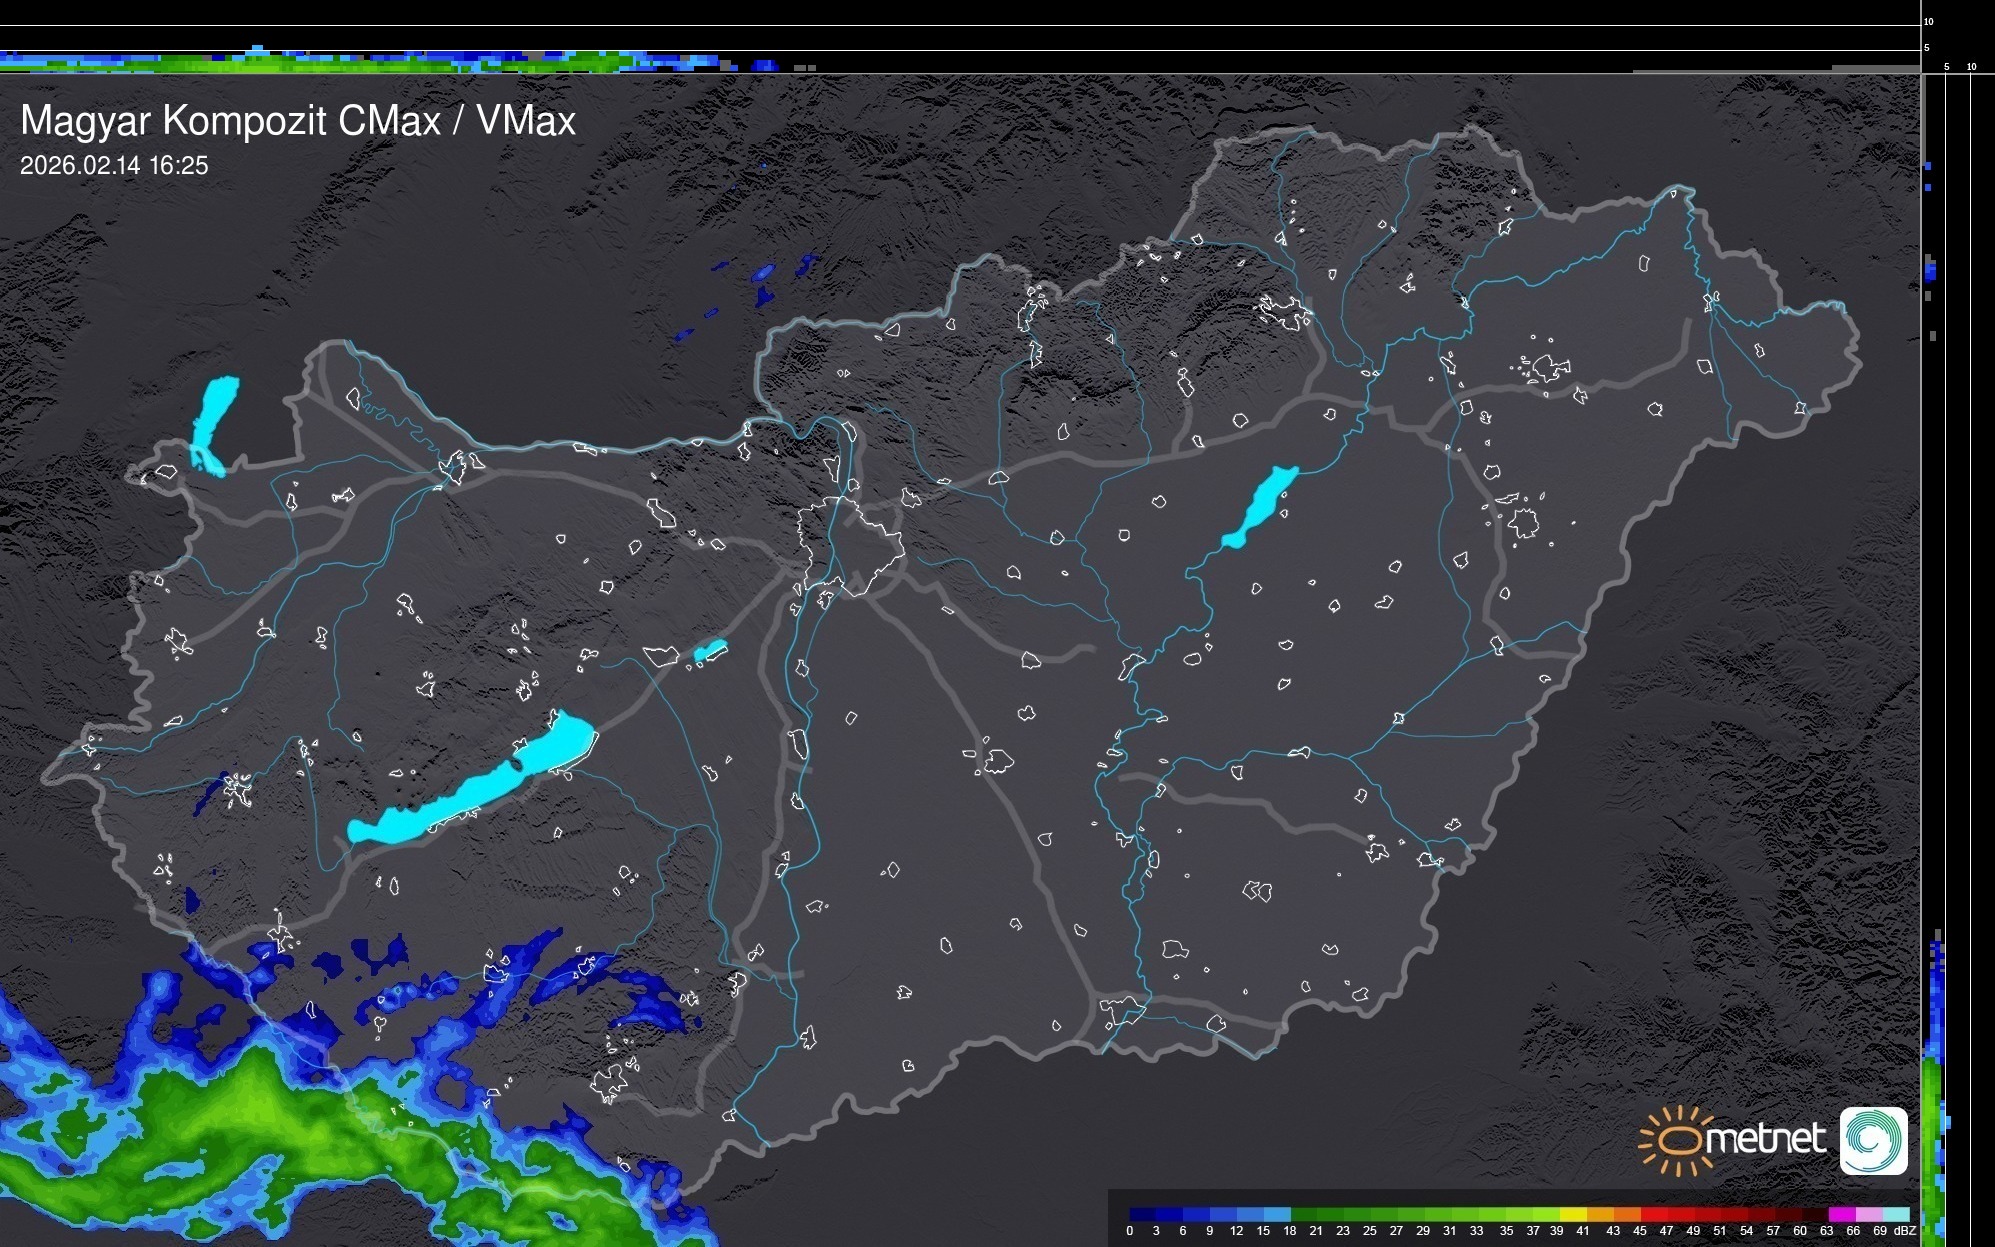Image resolution: width=1995 pixels, height=1247 pixels.
Task: Select the orange 43 dBZ legend swatch
Action: pyautogui.click(x=1626, y=1214)
